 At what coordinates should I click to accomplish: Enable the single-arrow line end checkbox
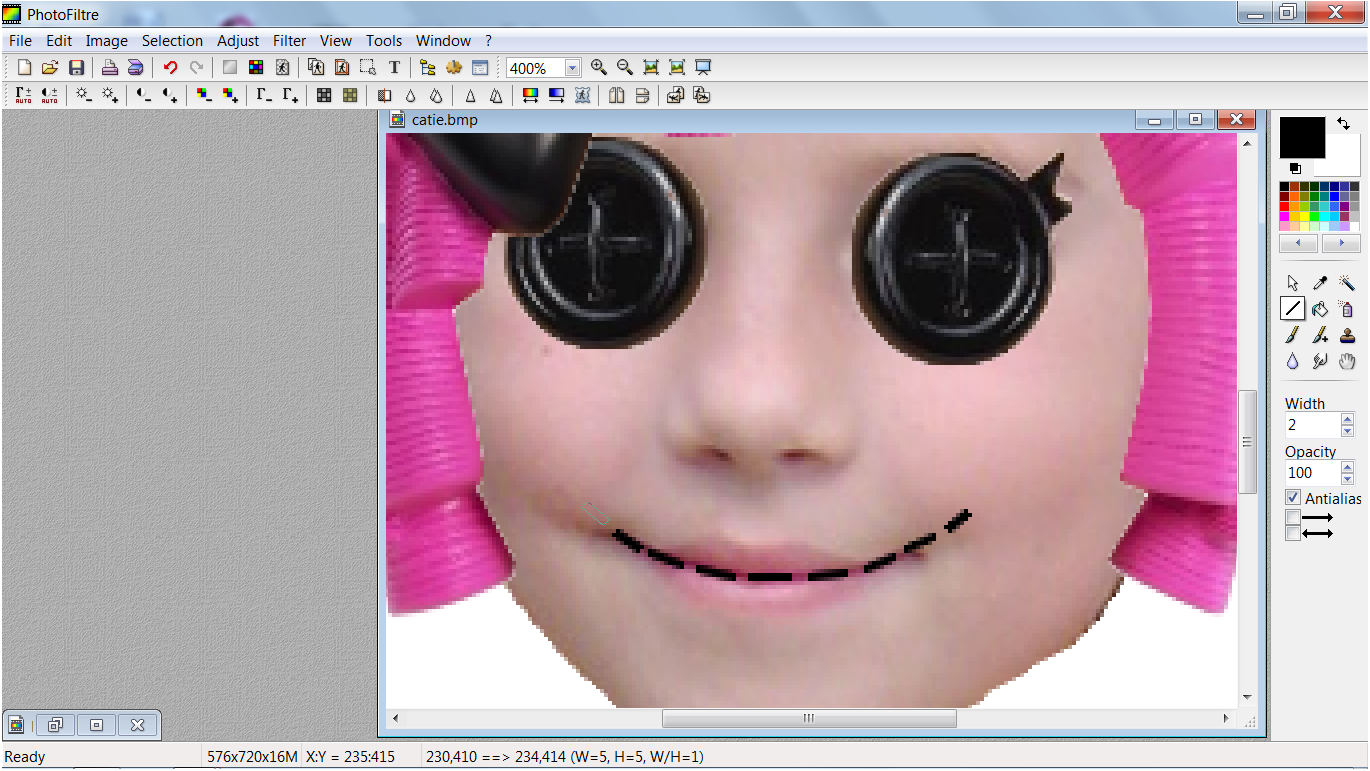point(1293,517)
